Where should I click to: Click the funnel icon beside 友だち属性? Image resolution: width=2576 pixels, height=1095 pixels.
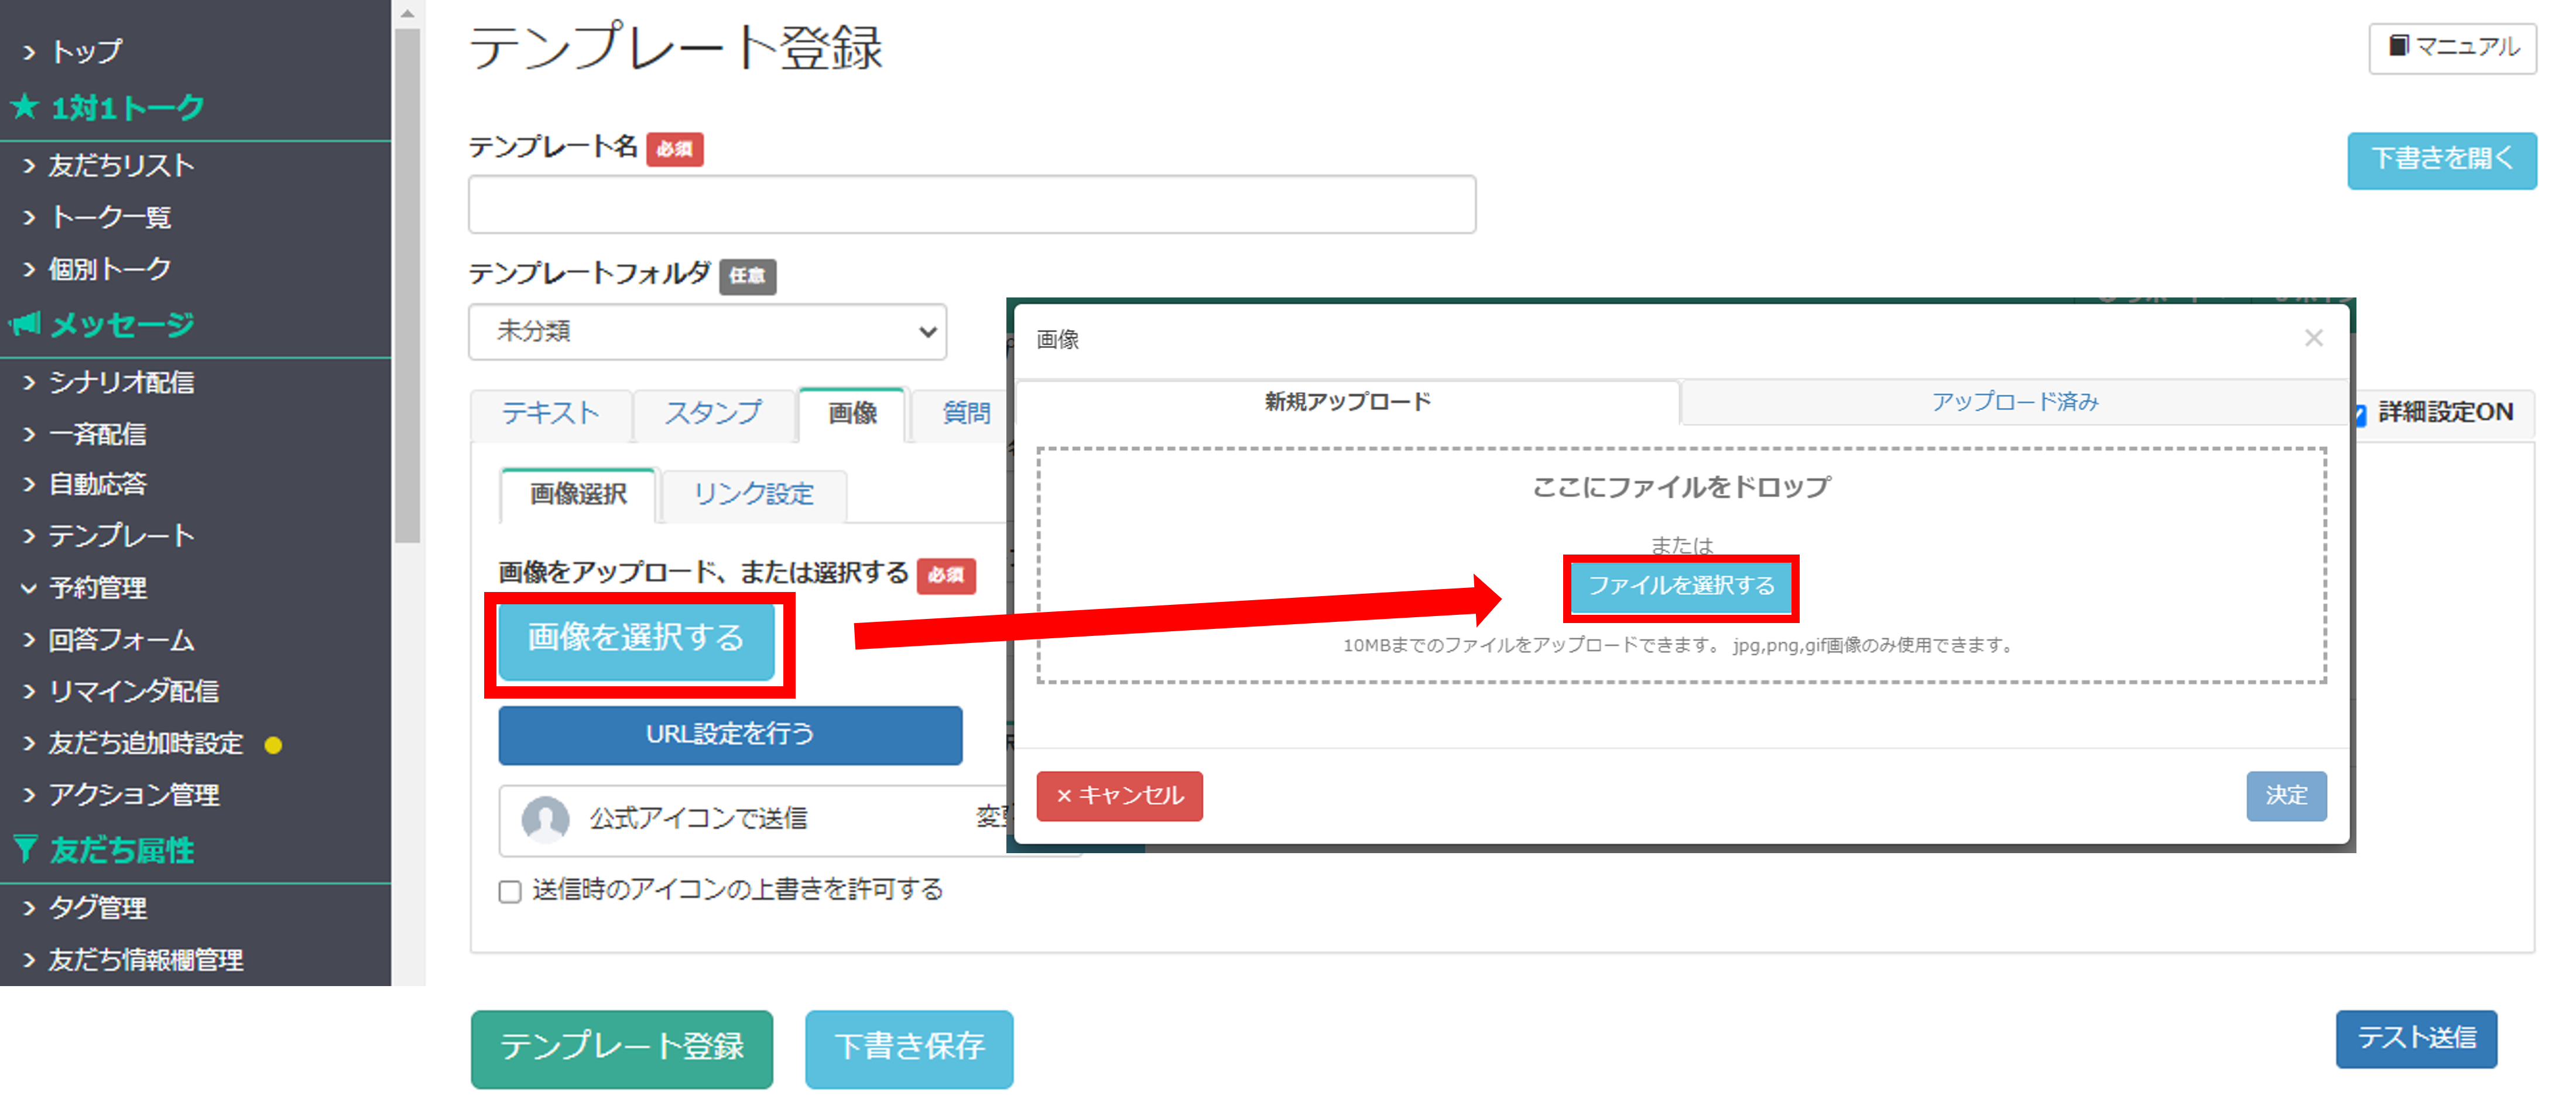pos(26,849)
